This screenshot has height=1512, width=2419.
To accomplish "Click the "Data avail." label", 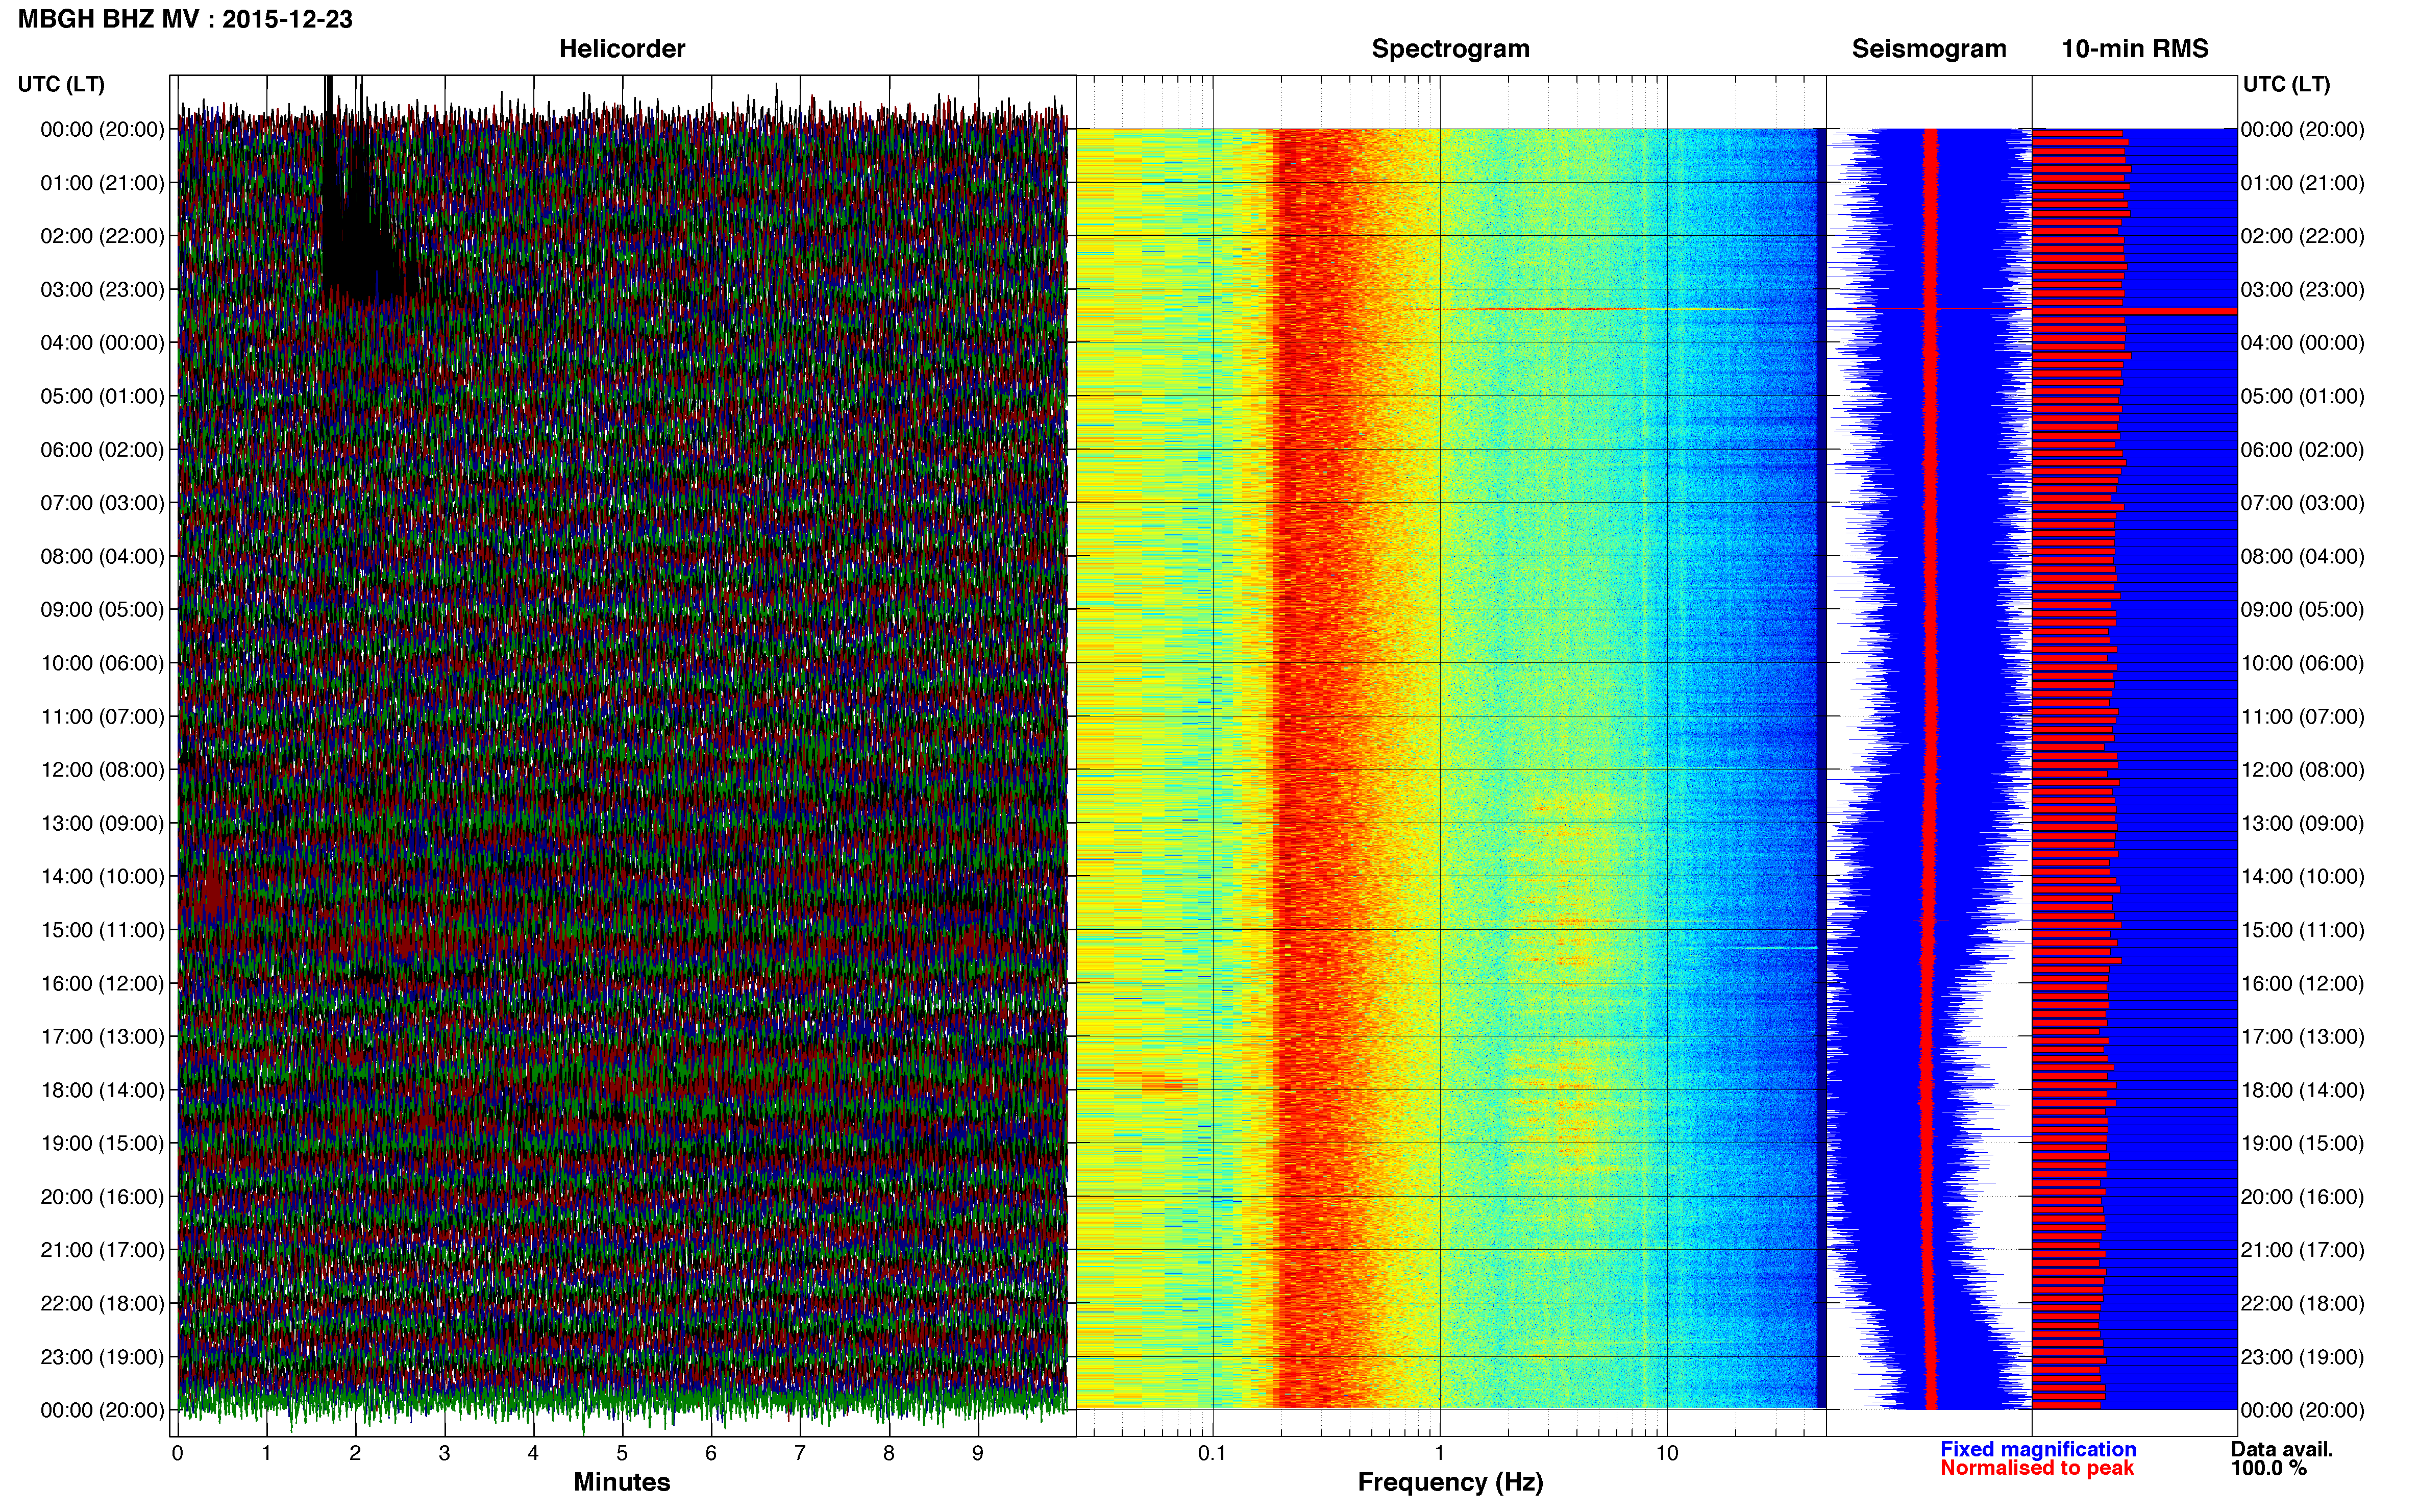I will pos(2282,1449).
